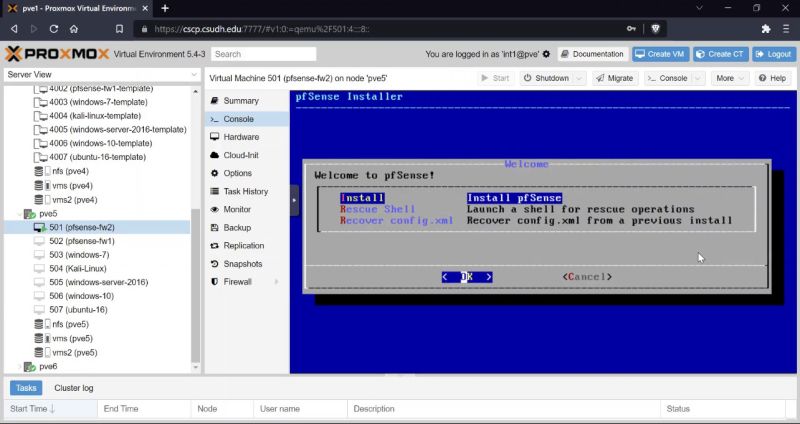
Task: Open Task History
Action: tap(247, 191)
